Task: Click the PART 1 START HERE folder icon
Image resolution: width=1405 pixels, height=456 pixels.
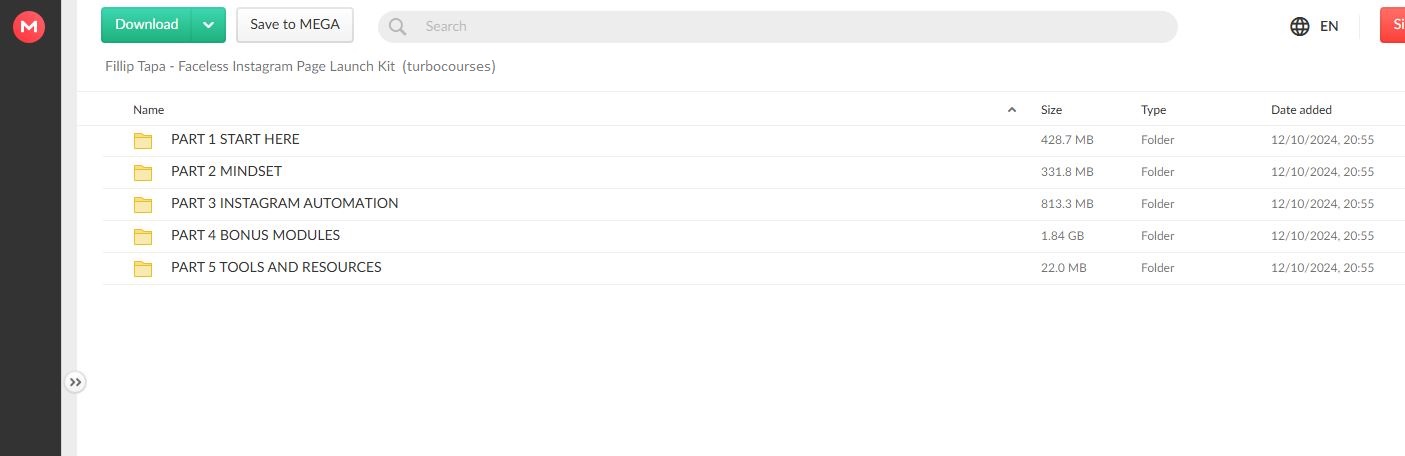Action: coord(143,140)
